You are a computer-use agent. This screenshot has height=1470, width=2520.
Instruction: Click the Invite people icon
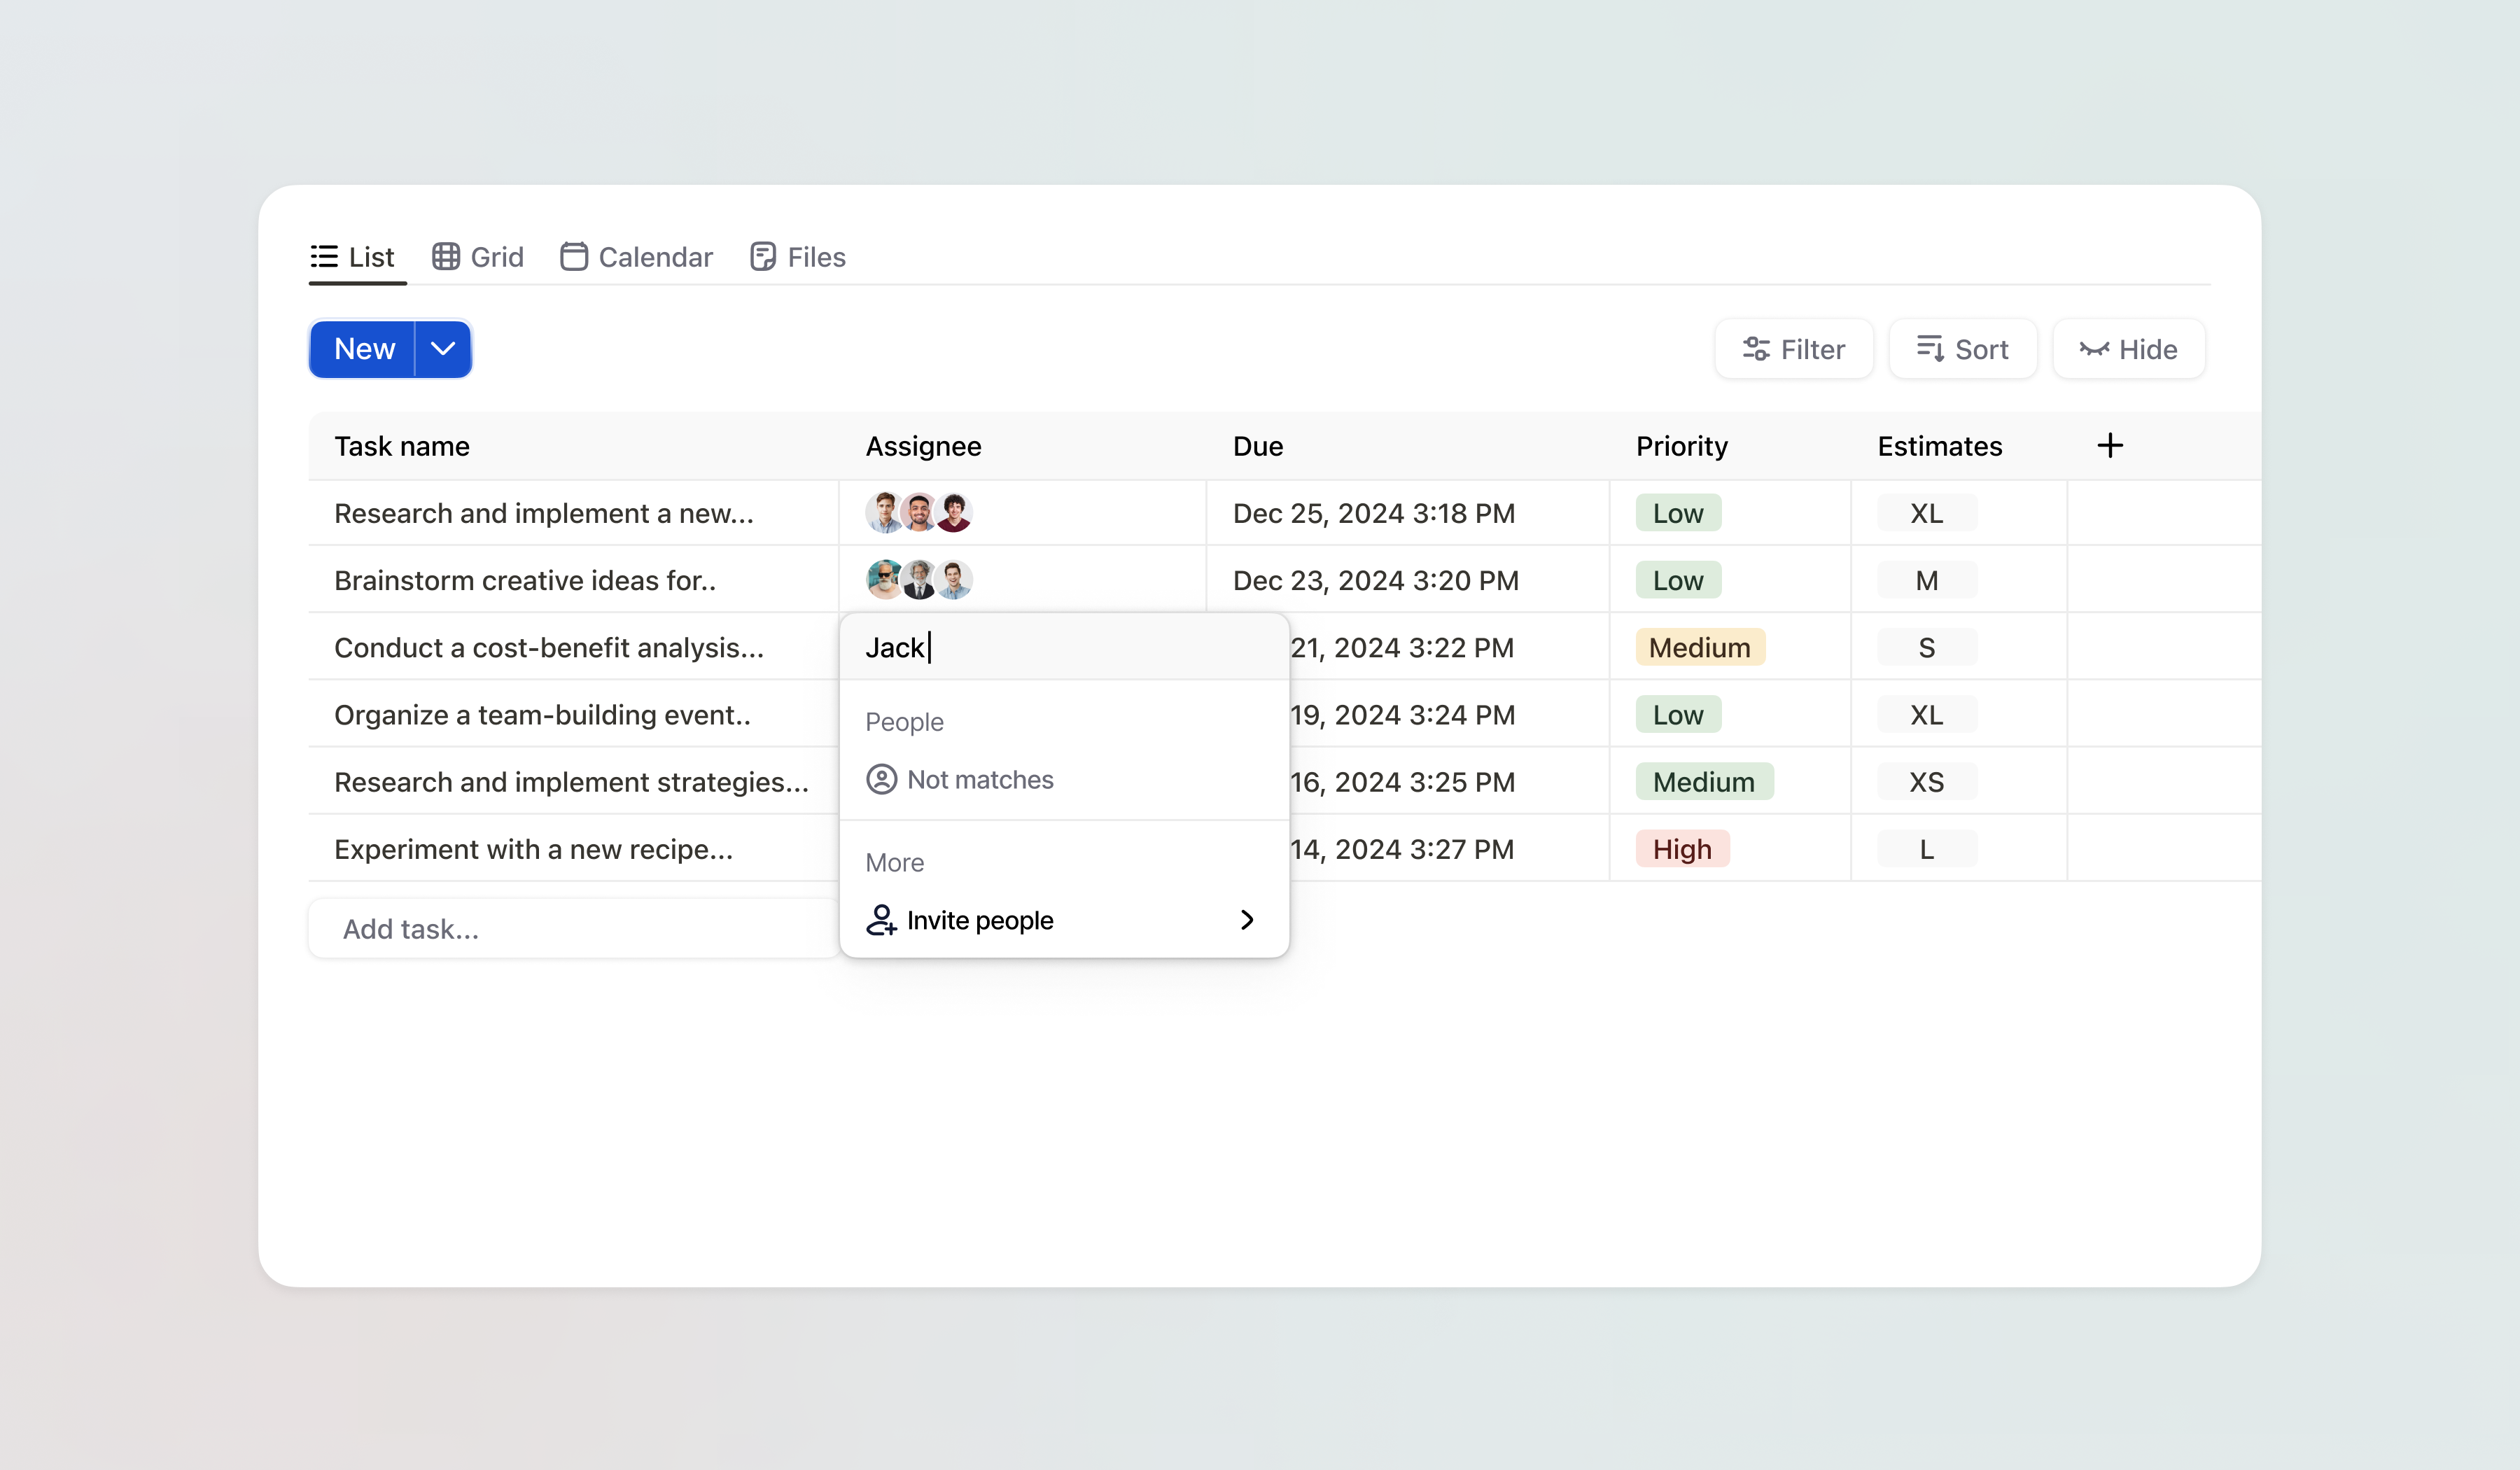click(x=882, y=920)
